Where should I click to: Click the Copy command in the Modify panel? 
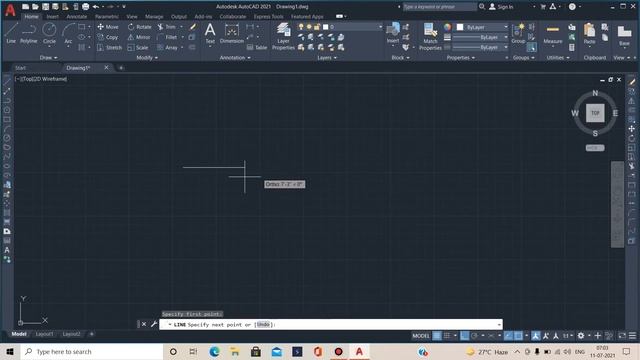click(108, 37)
